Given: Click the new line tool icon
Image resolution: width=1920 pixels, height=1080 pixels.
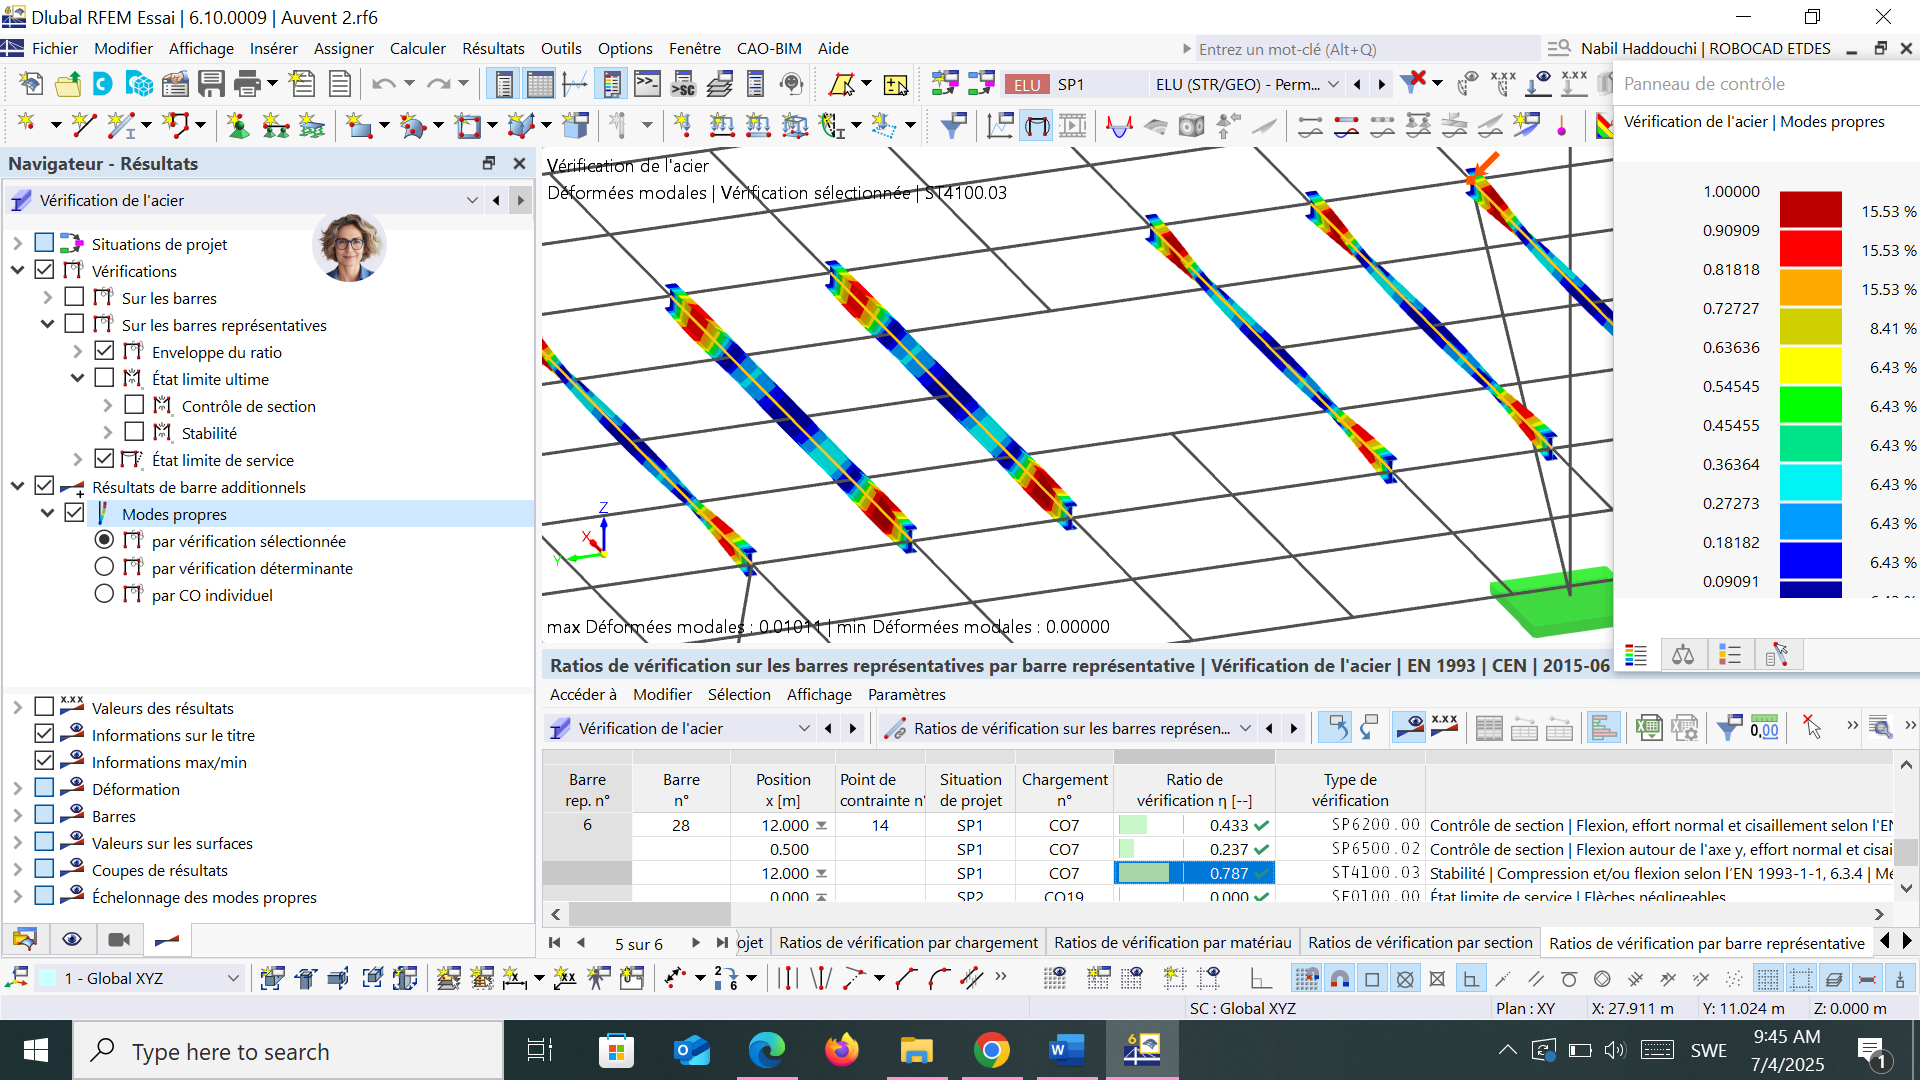Looking at the screenshot, I should coord(84,125).
